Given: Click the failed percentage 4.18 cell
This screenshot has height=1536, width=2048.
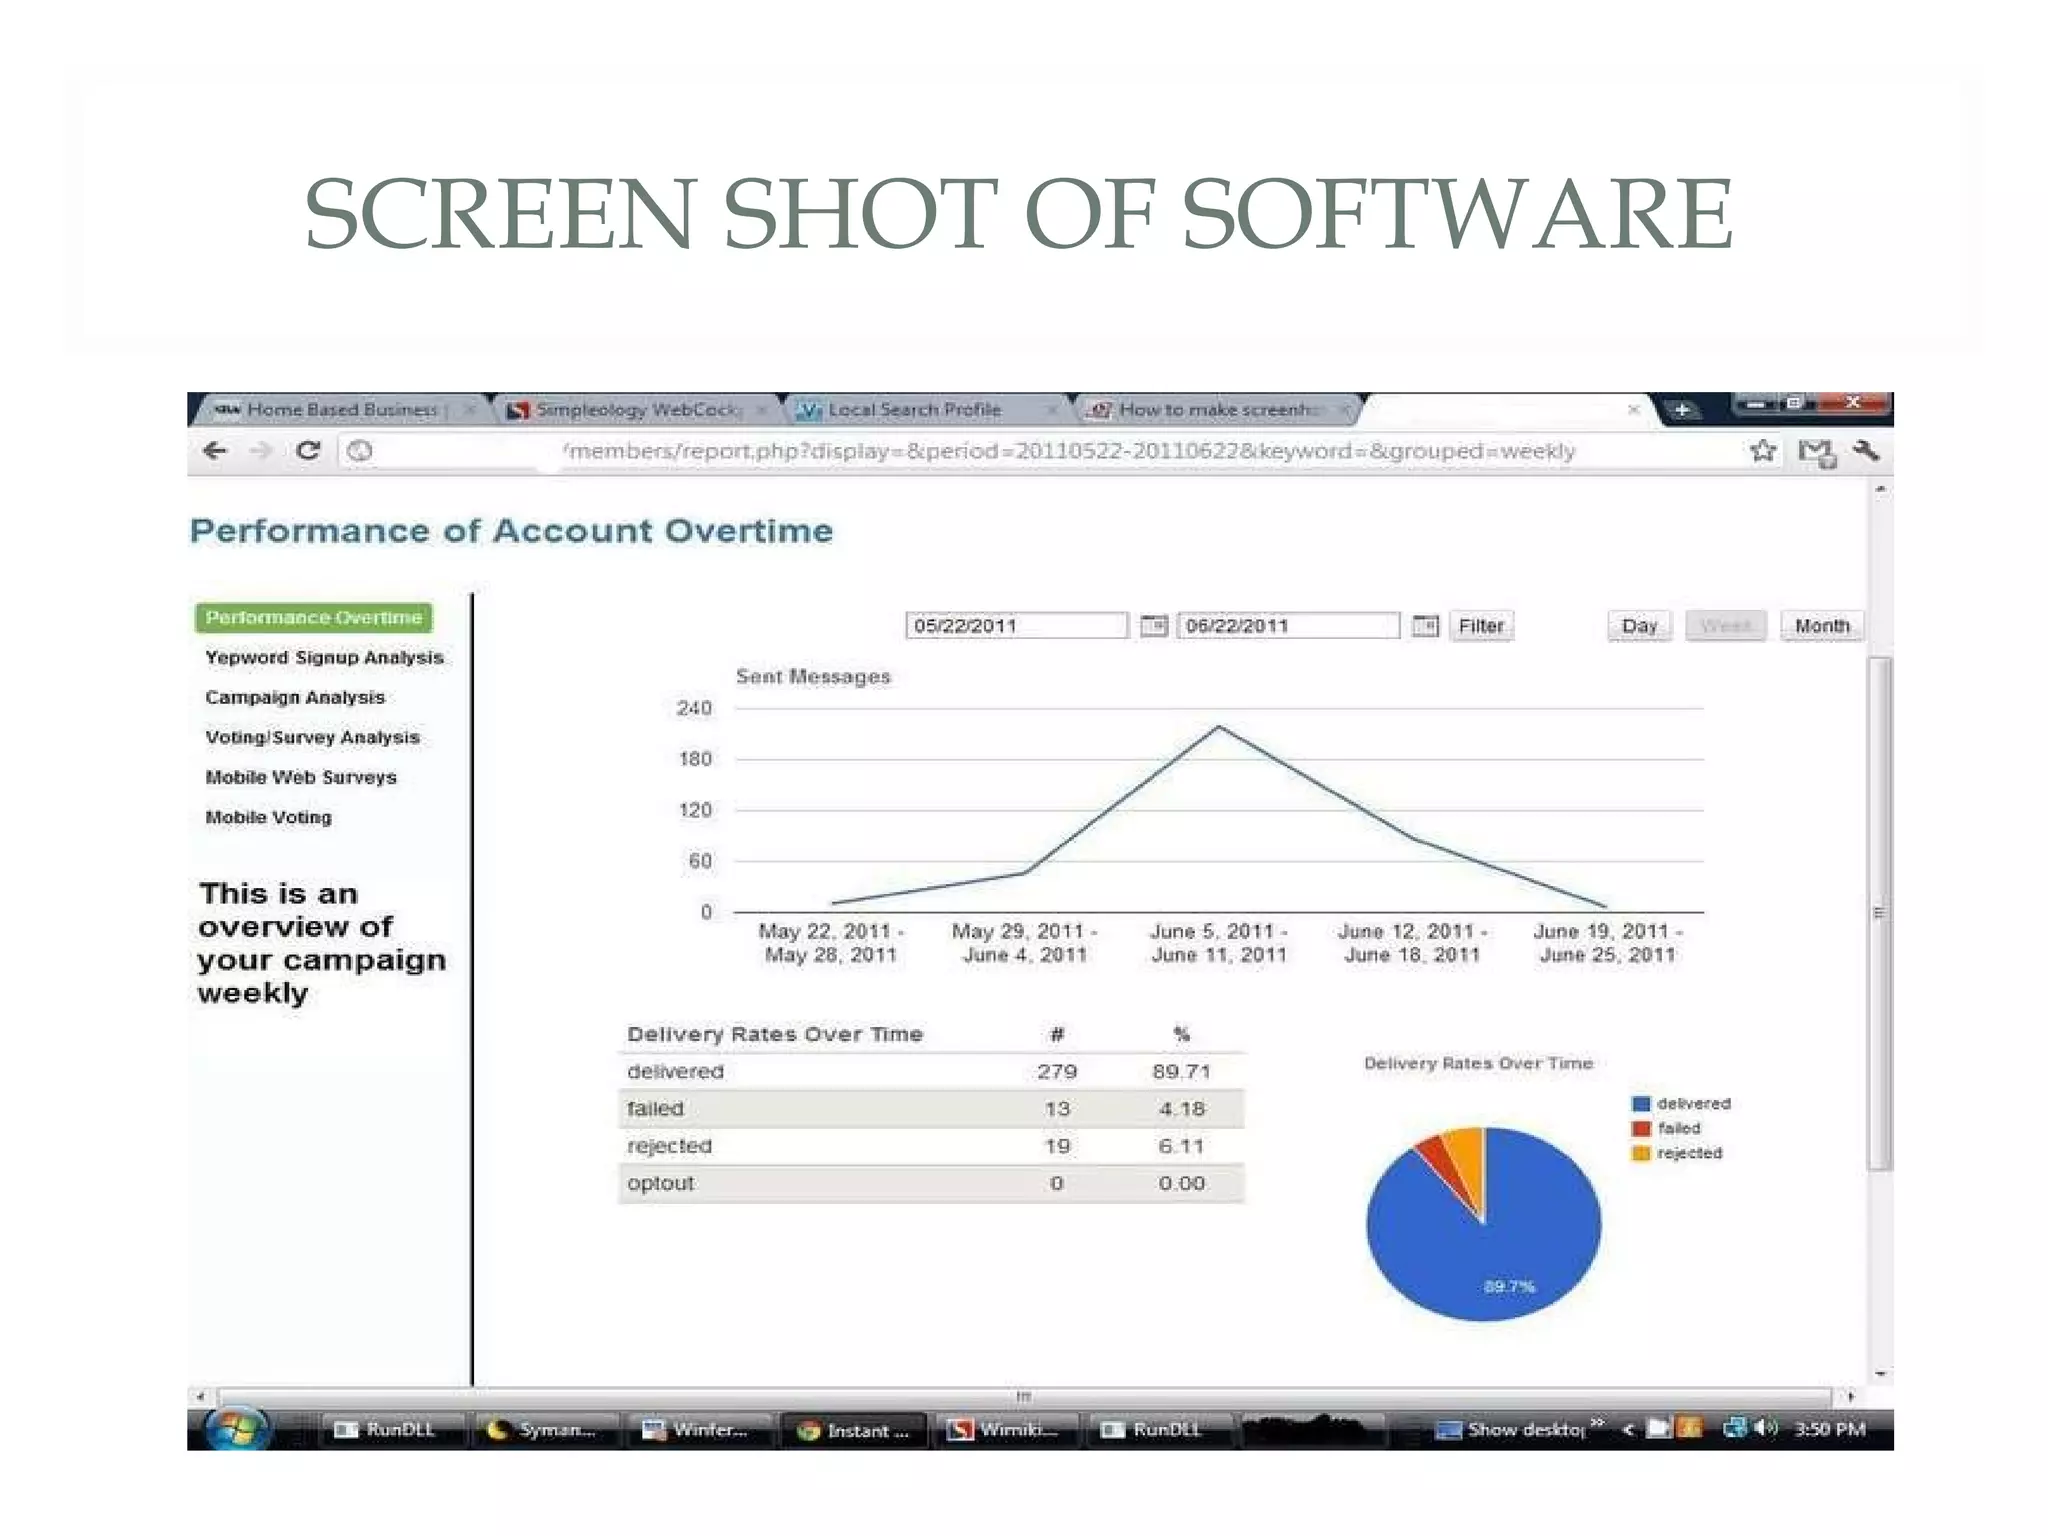Looking at the screenshot, I should pyautogui.click(x=1182, y=1109).
